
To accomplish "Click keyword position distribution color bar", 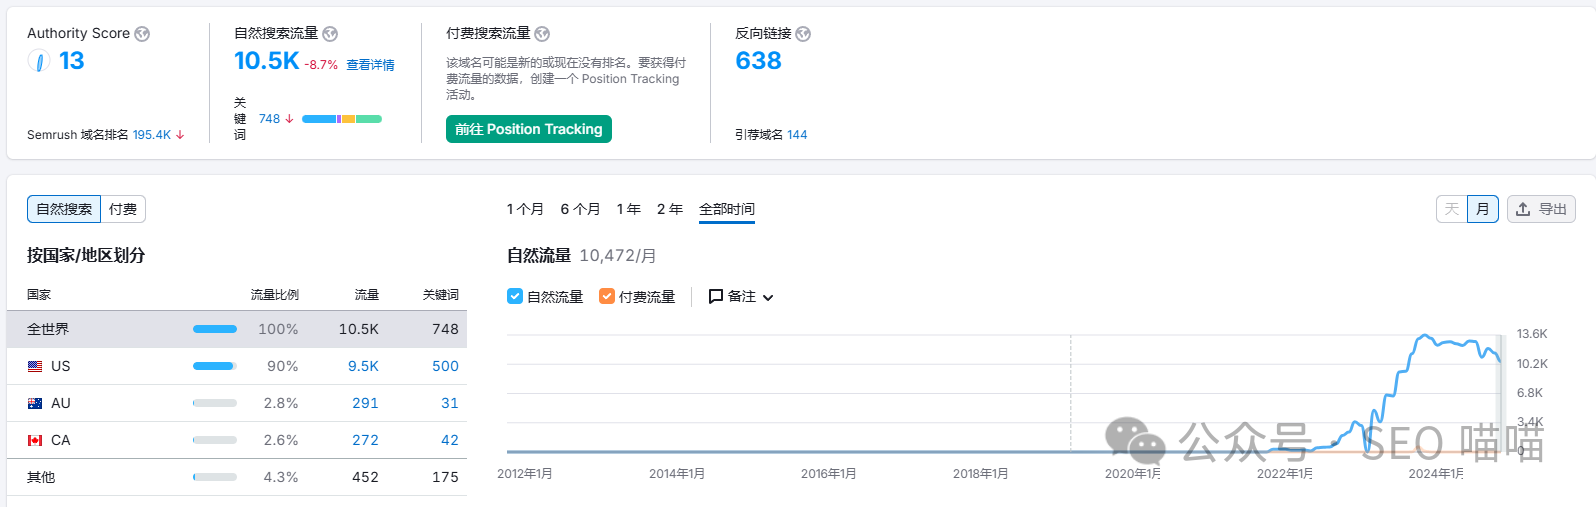I will click(x=342, y=119).
